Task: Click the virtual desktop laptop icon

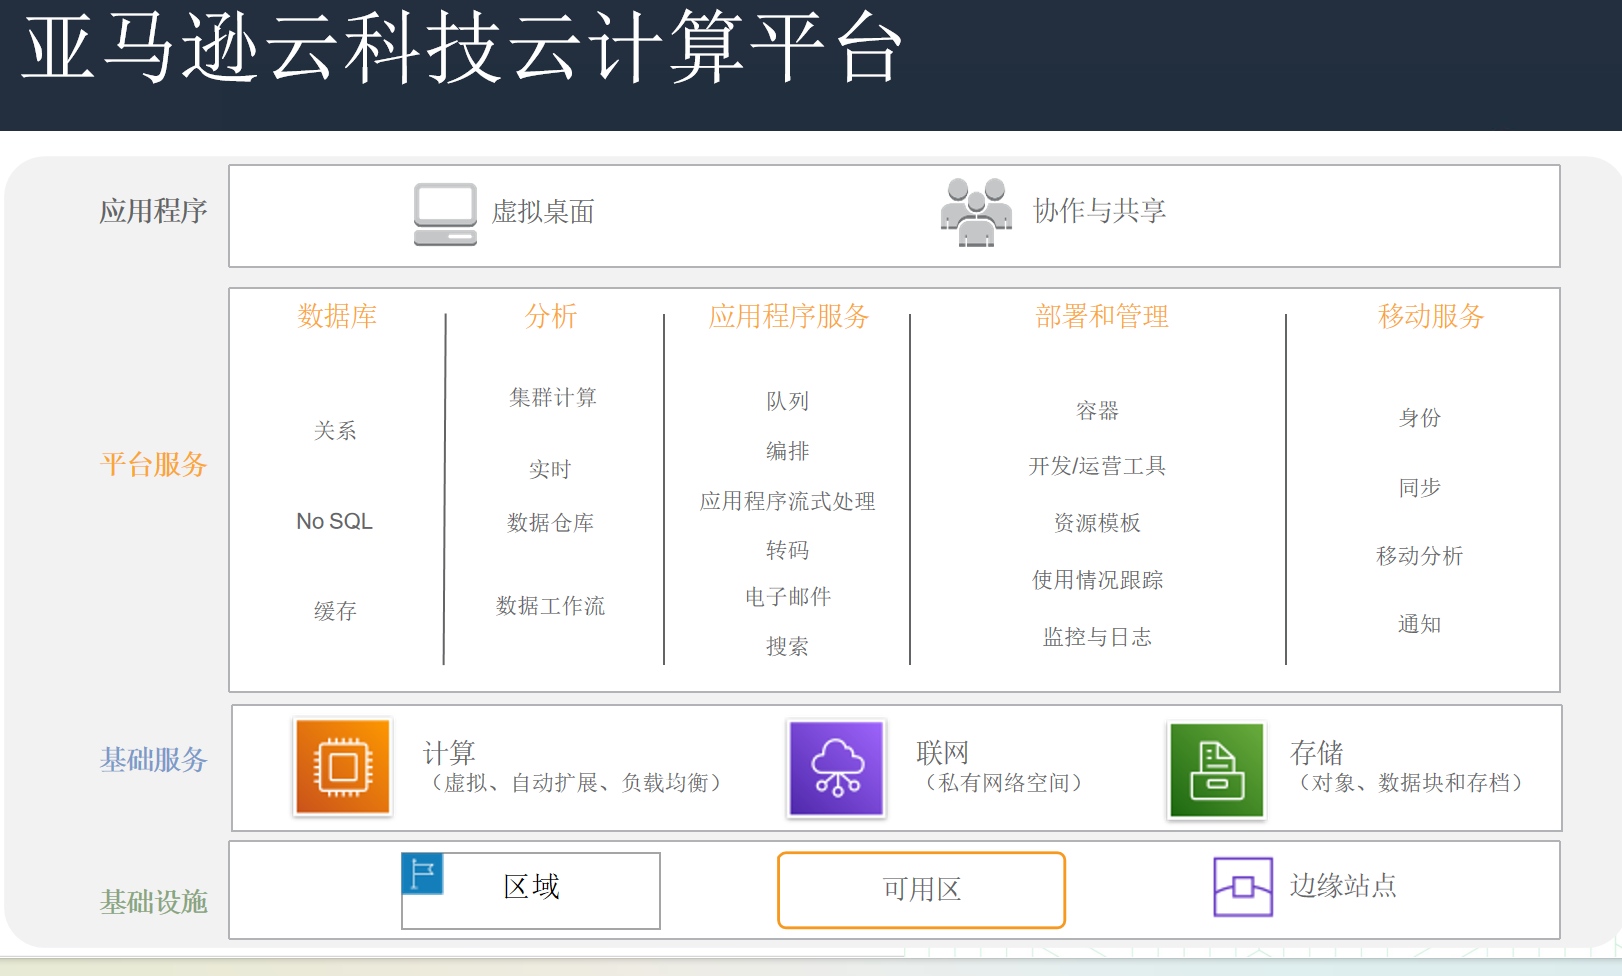Action: pyautogui.click(x=445, y=214)
